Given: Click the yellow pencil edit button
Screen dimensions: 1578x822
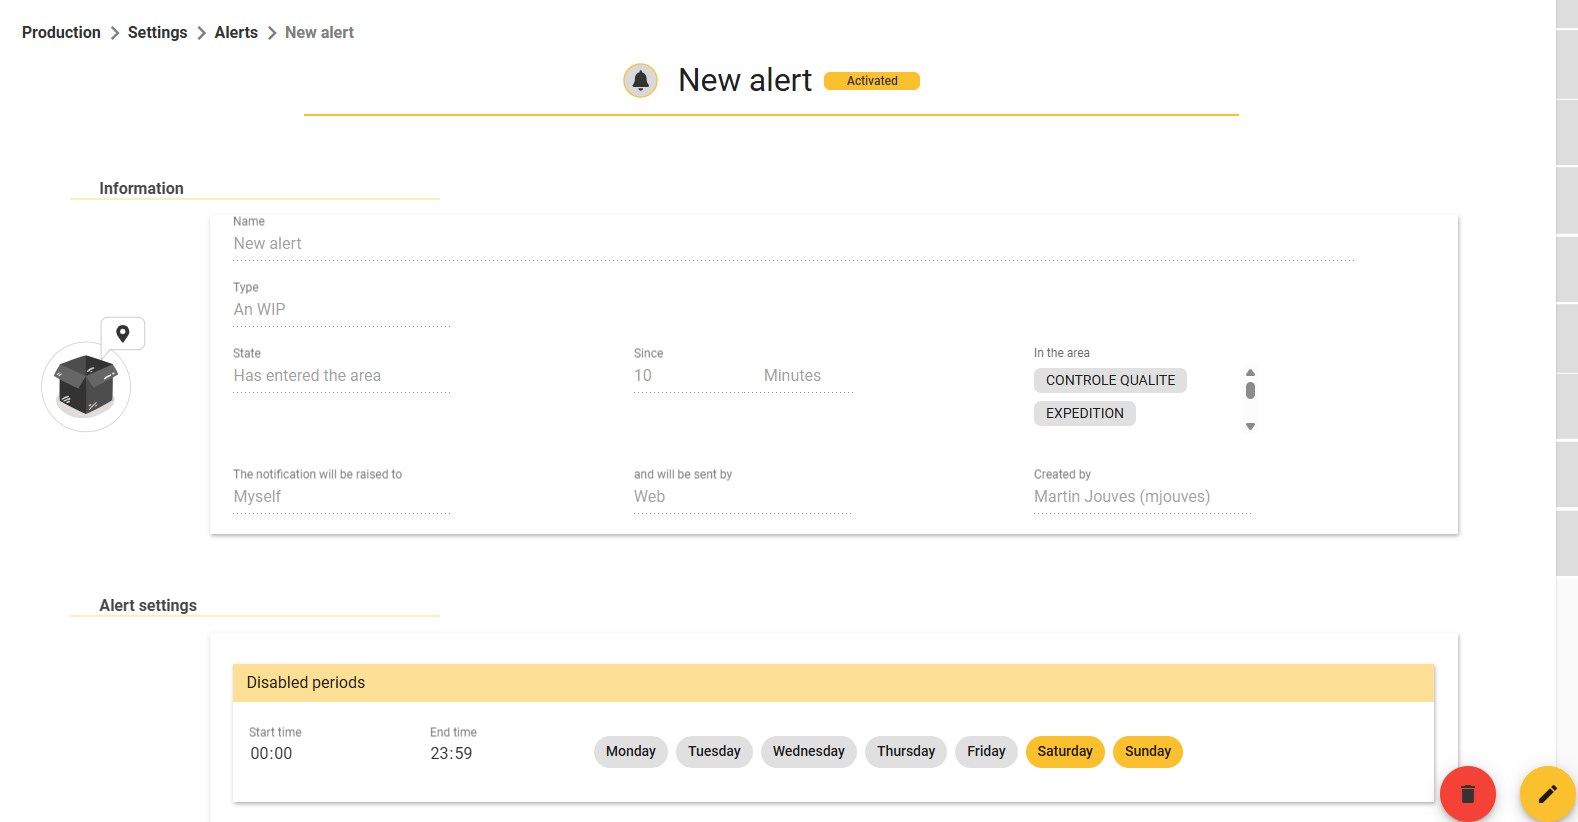Looking at the screenshot, I should click(x=1547, y=794).
